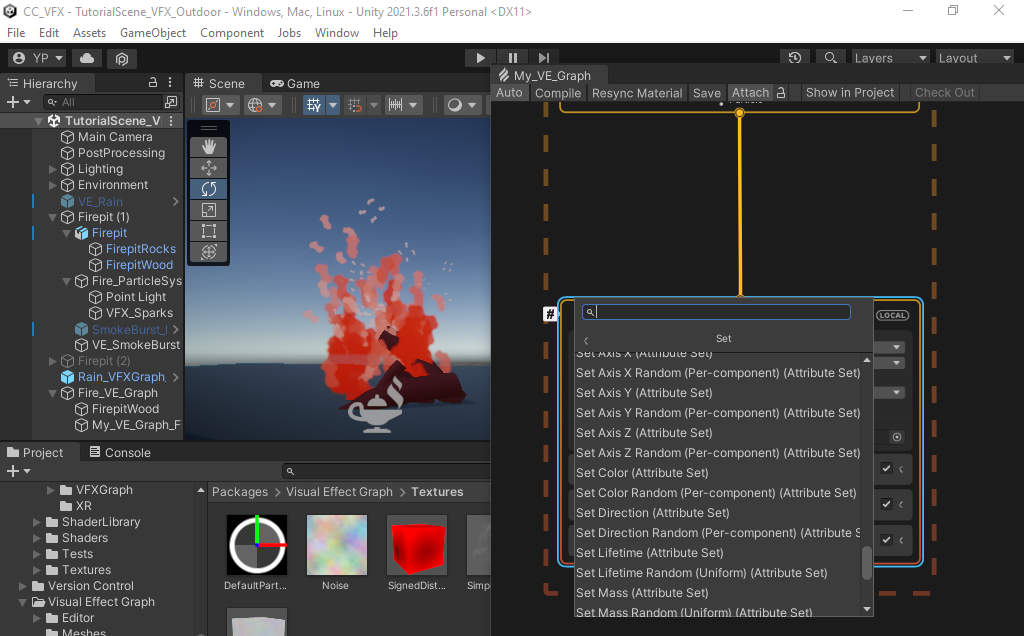Viewport: 1024px width, 636px height.
Task: Collapse the Visual Effect Graph folder
Action: pos(23,602)
